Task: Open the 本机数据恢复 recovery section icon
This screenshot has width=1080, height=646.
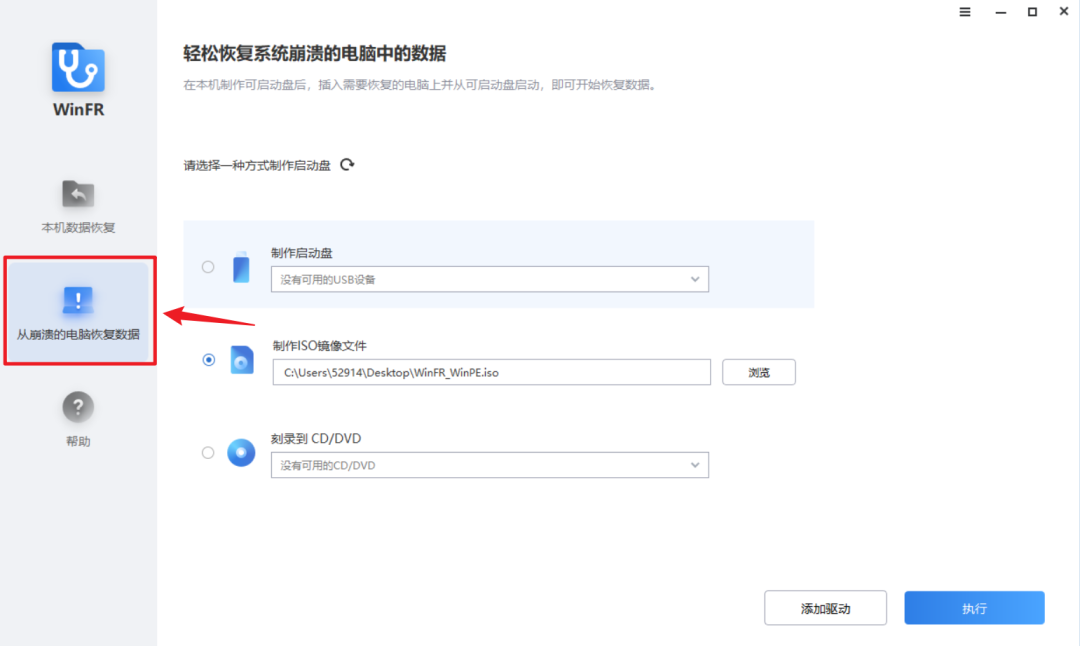Action: pos(78,195)
